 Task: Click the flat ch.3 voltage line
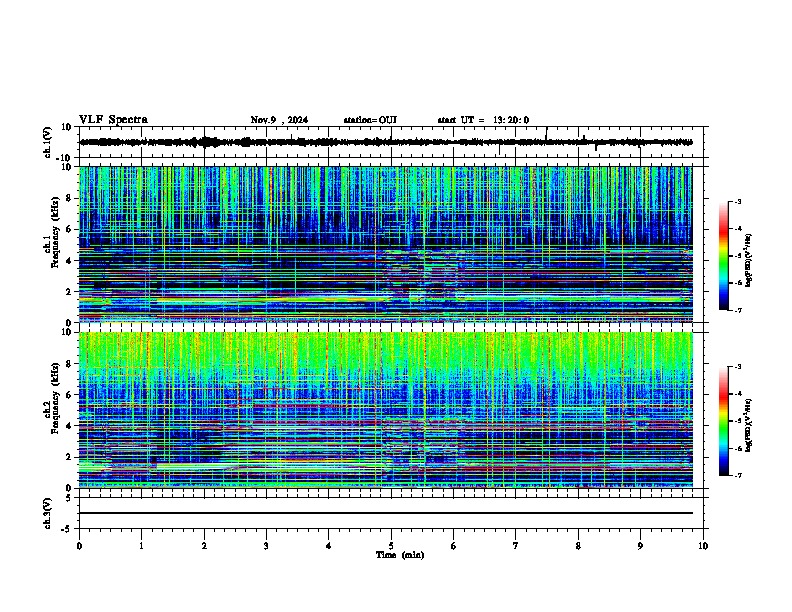[x=386, y=513]
